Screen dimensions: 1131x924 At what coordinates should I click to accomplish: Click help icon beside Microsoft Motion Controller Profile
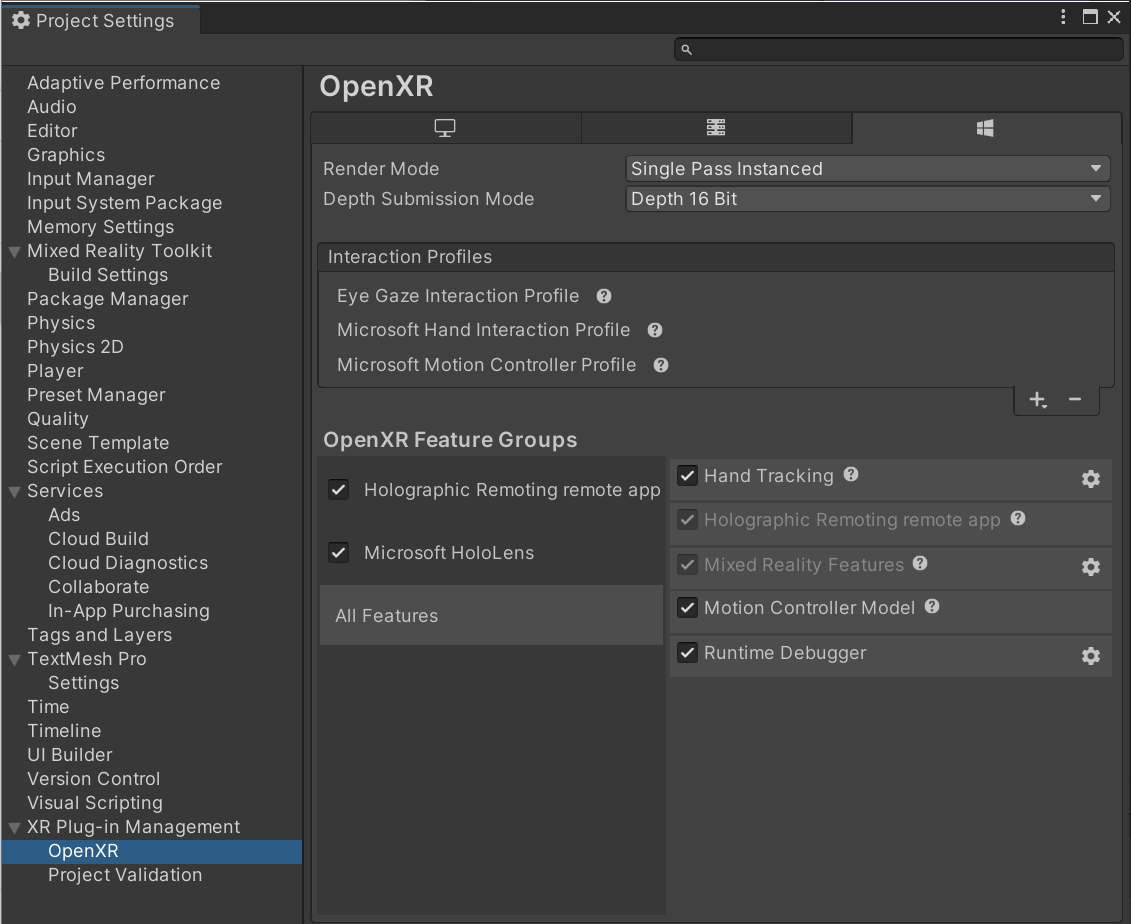click(661, 365)
